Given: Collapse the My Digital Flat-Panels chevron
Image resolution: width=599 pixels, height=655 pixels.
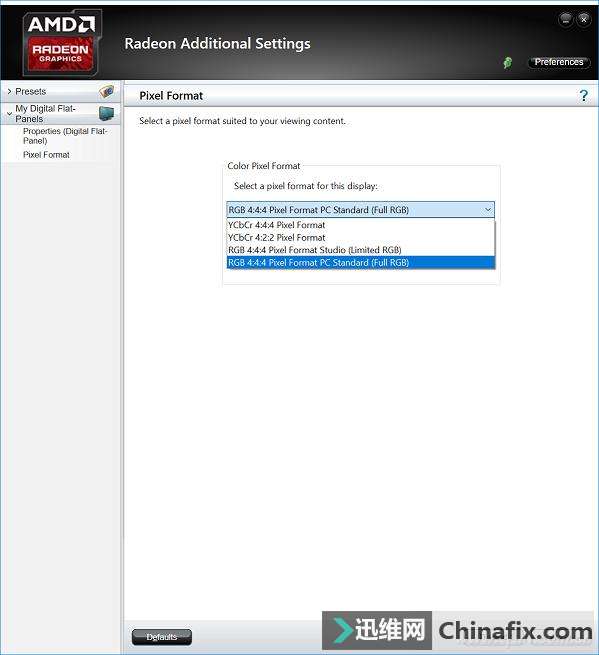Looking at the screenshot, I should click(x=9, y=114).
